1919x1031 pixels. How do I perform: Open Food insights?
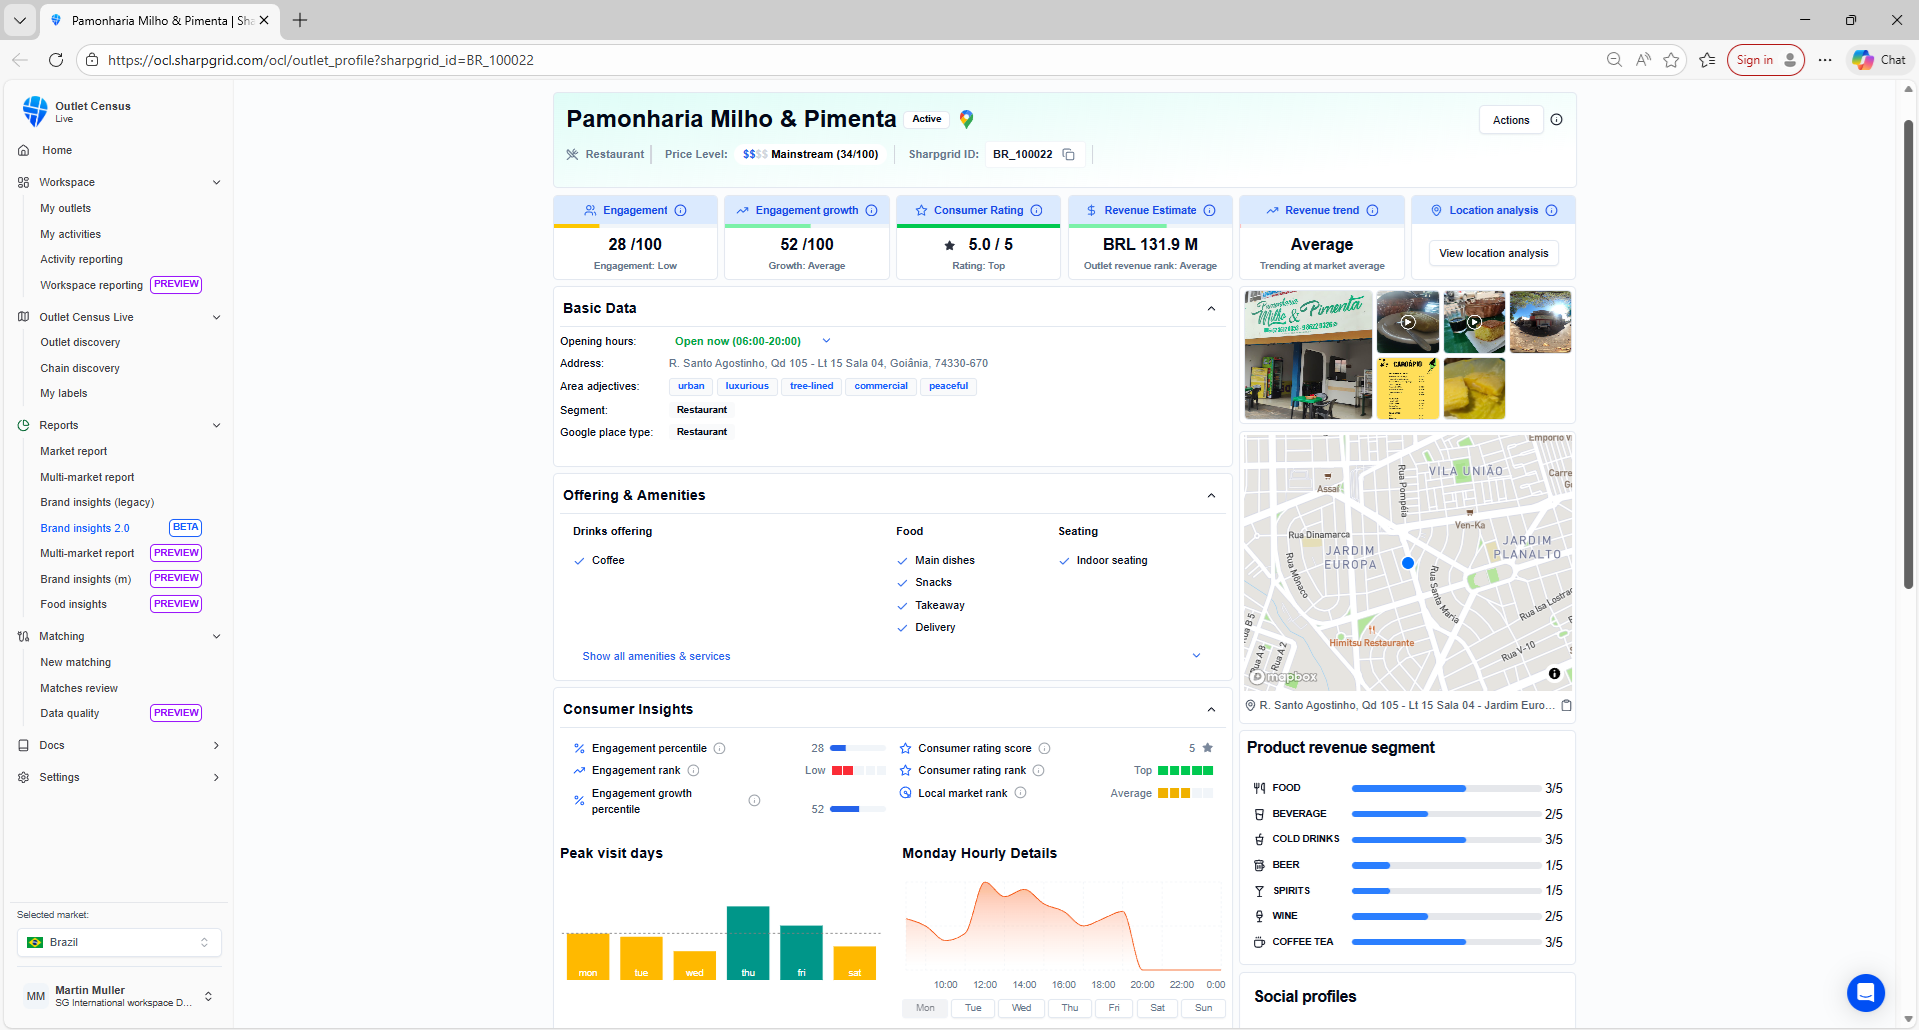click(x=74, y=604)
